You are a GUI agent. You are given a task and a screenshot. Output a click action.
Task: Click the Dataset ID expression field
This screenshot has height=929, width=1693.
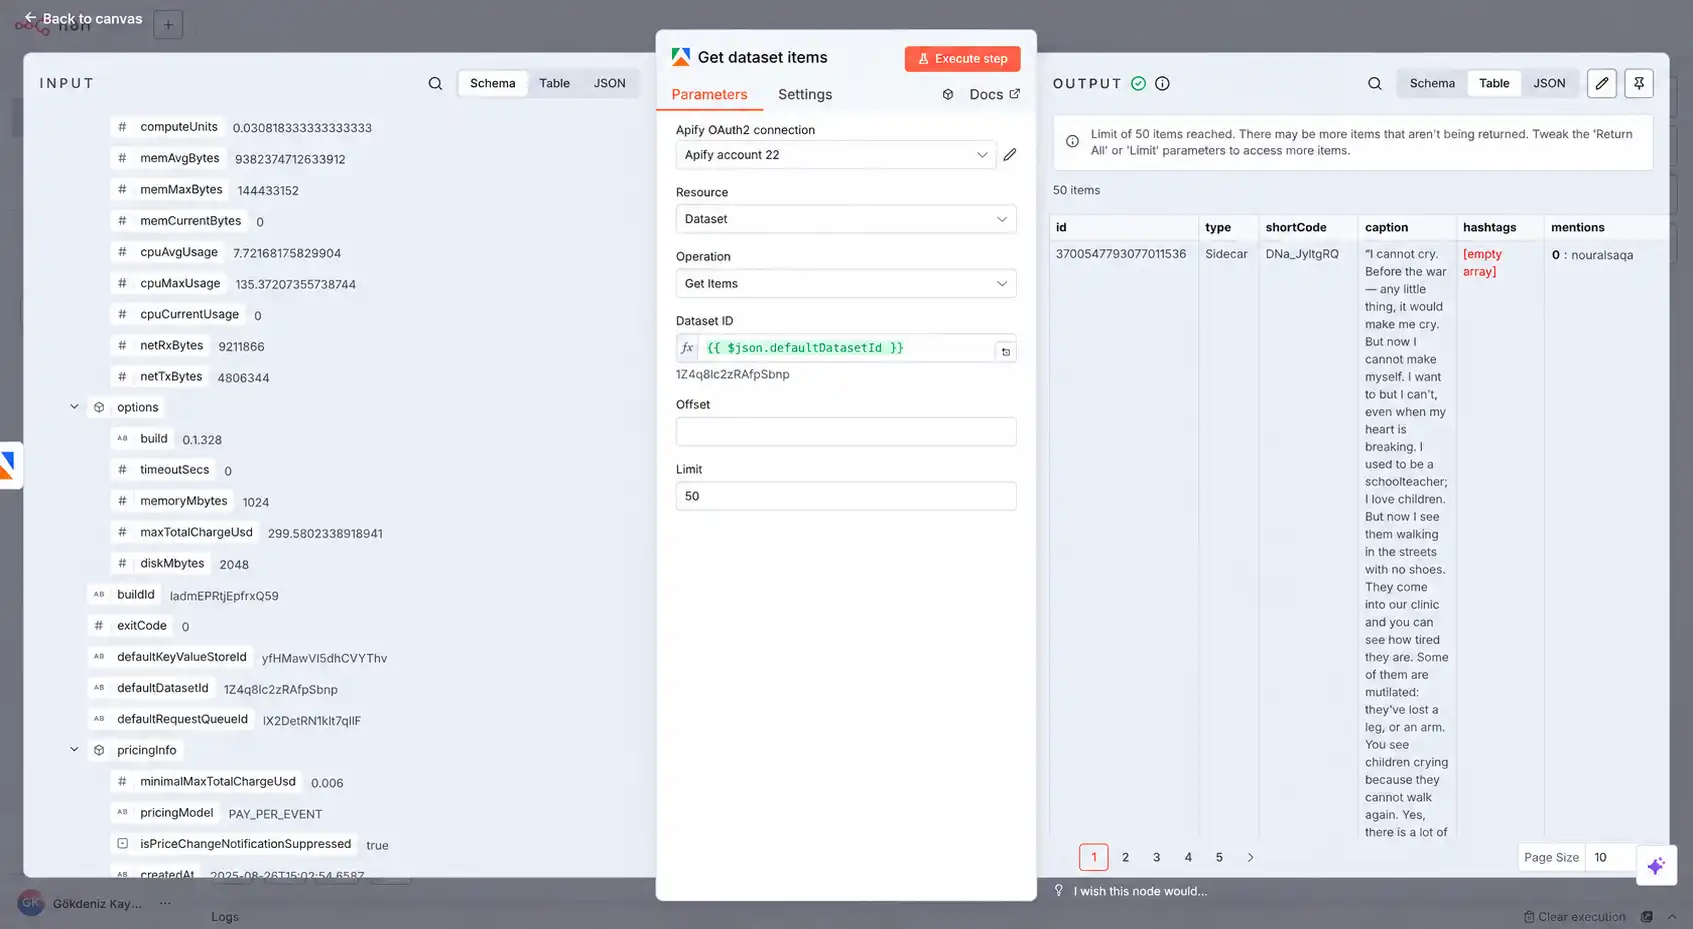846,348
